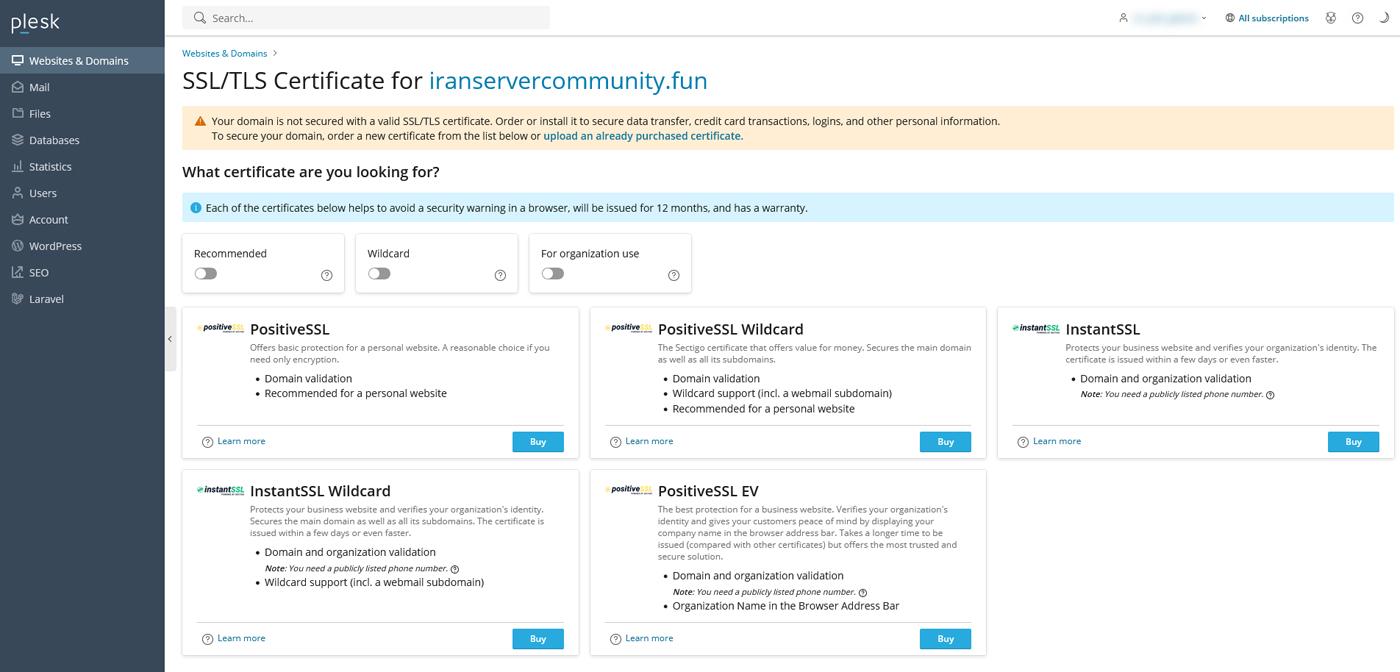Click Learn more under InstantSSL Wildcard
The height and width of the screenshot is (672, 1400).
[241, 638]
